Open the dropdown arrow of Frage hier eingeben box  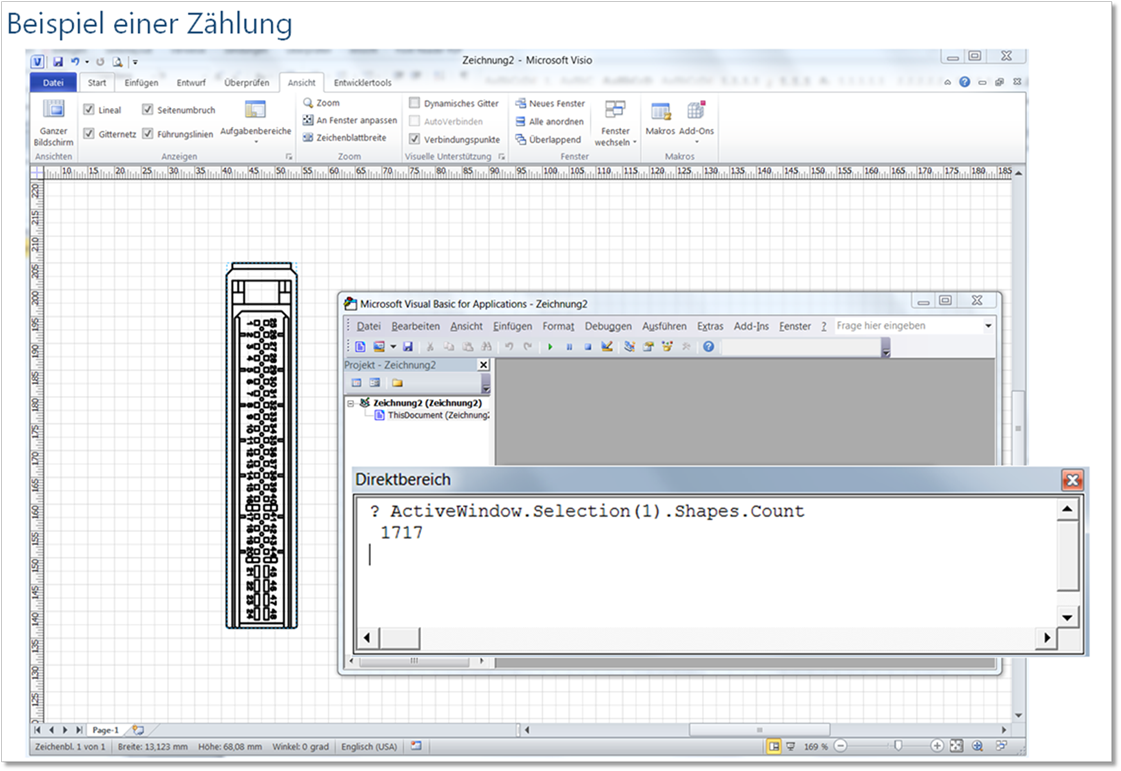[988, 325]
